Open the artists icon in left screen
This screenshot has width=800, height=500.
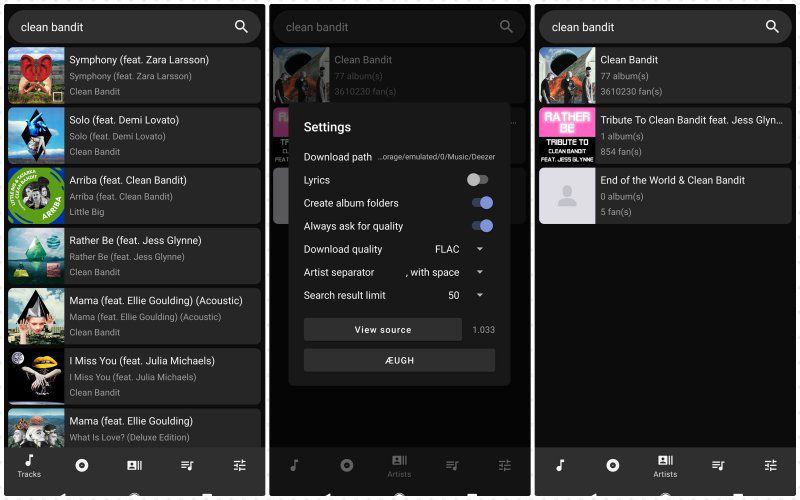coord(134,465)
